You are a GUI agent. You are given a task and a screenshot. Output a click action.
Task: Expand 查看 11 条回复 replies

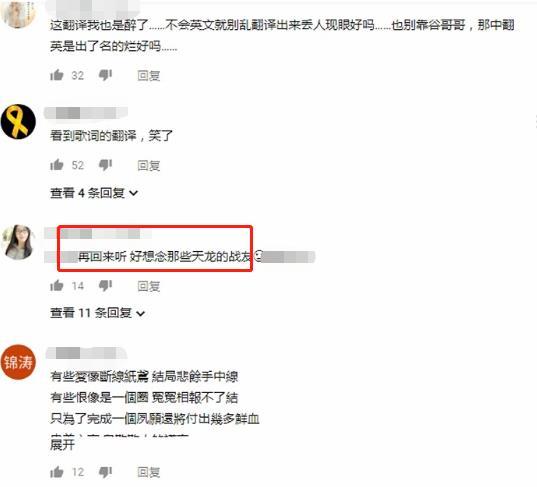coord(98,313)
